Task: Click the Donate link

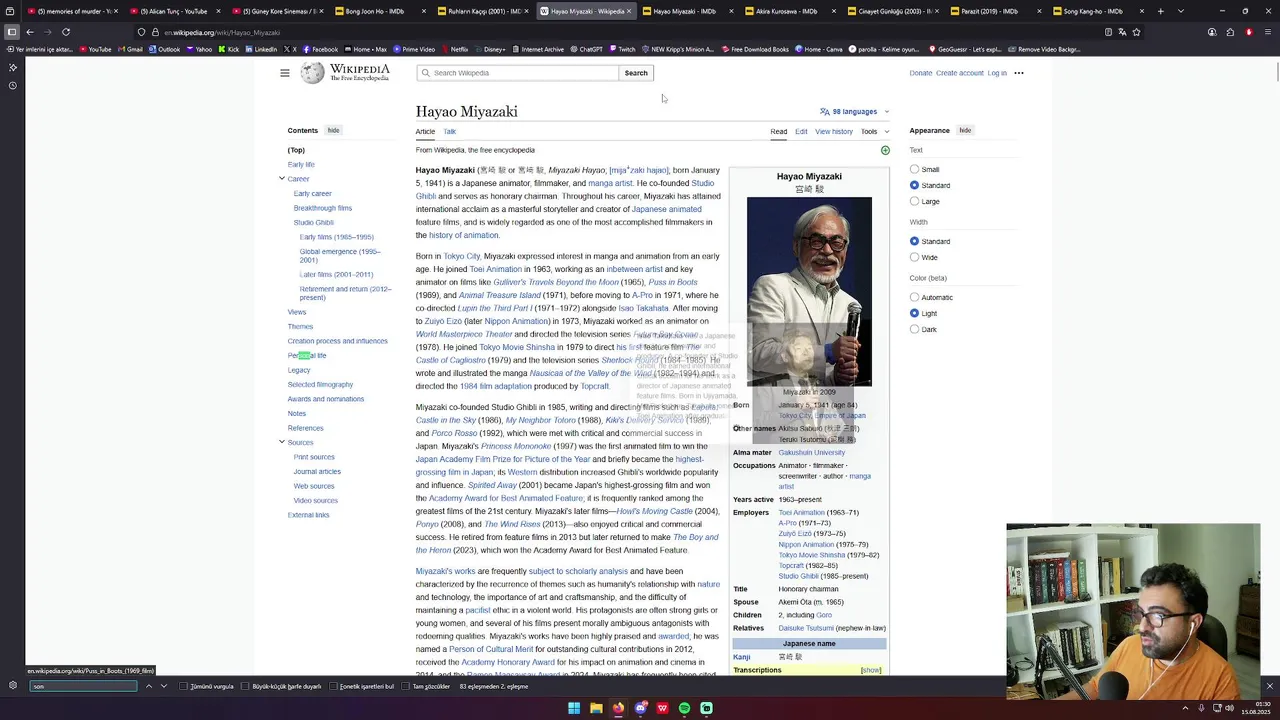Action: pyautogui.click(x=921, y=73)
